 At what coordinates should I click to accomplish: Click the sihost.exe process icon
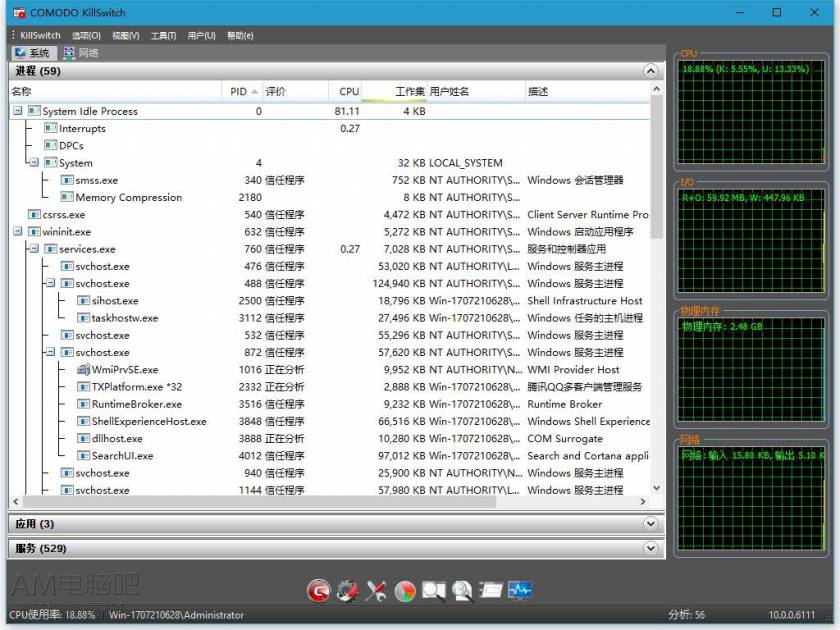(83, 301)
